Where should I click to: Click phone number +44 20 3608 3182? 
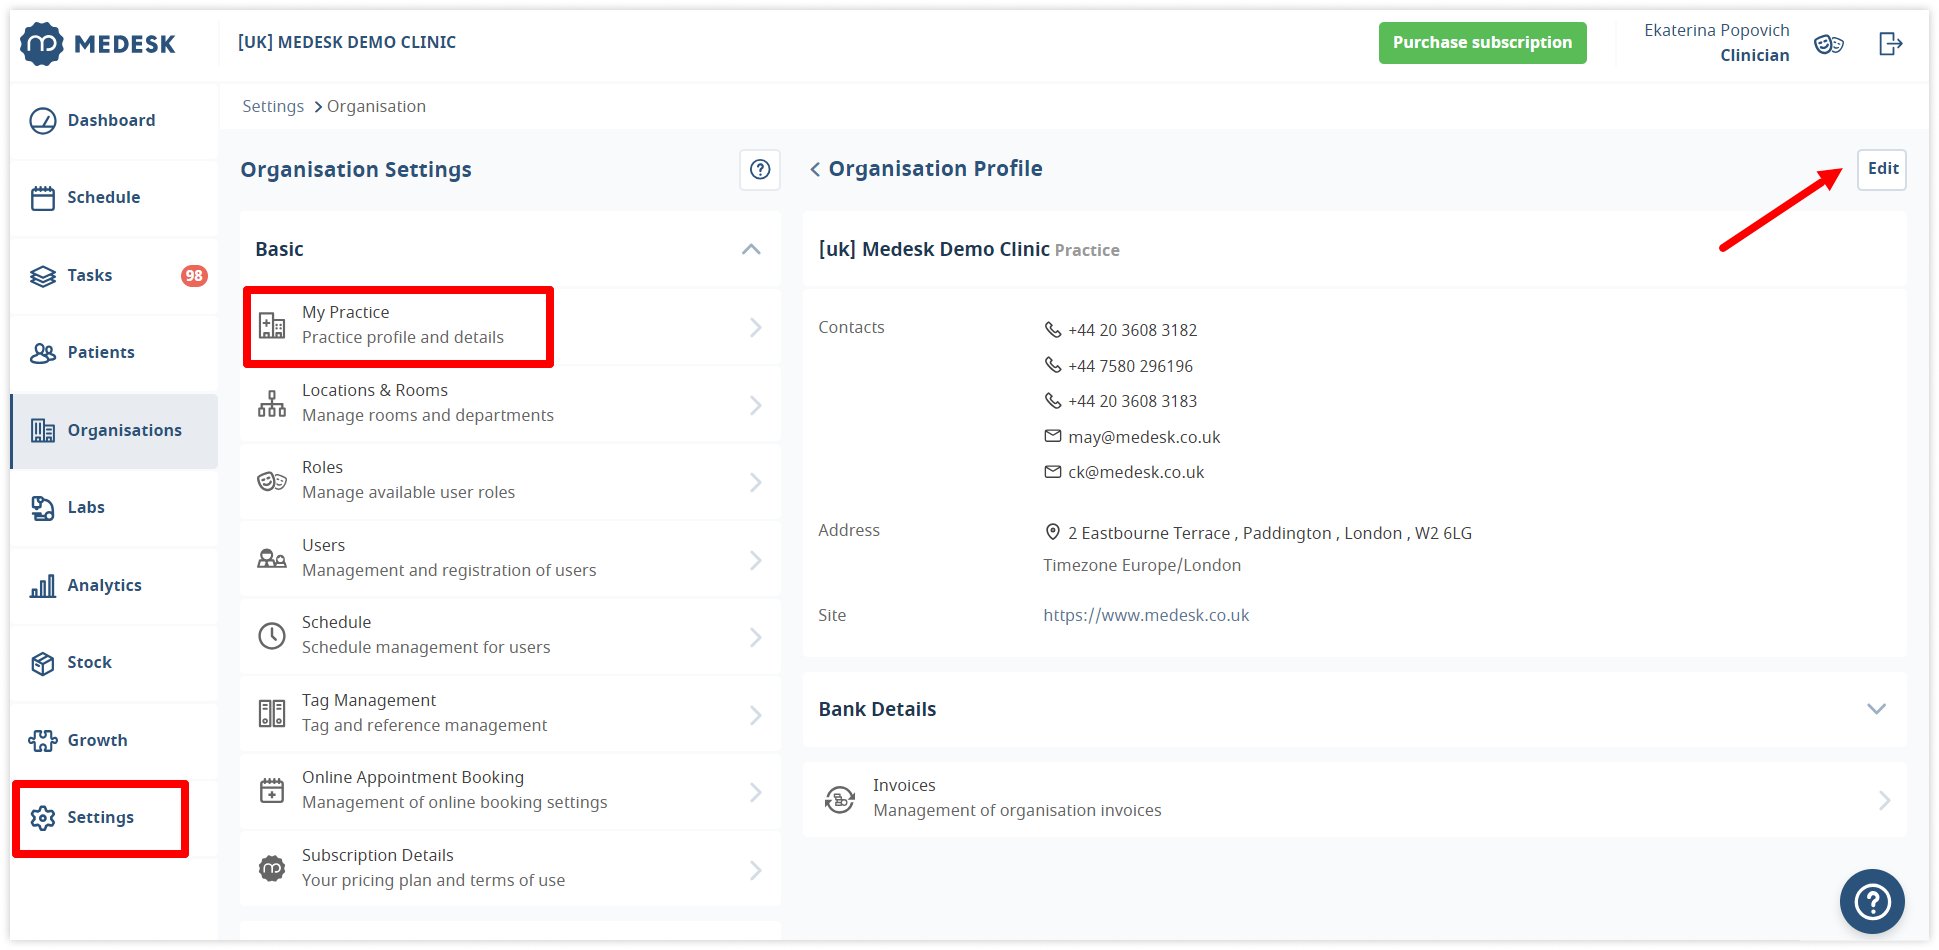[1132, 330]
